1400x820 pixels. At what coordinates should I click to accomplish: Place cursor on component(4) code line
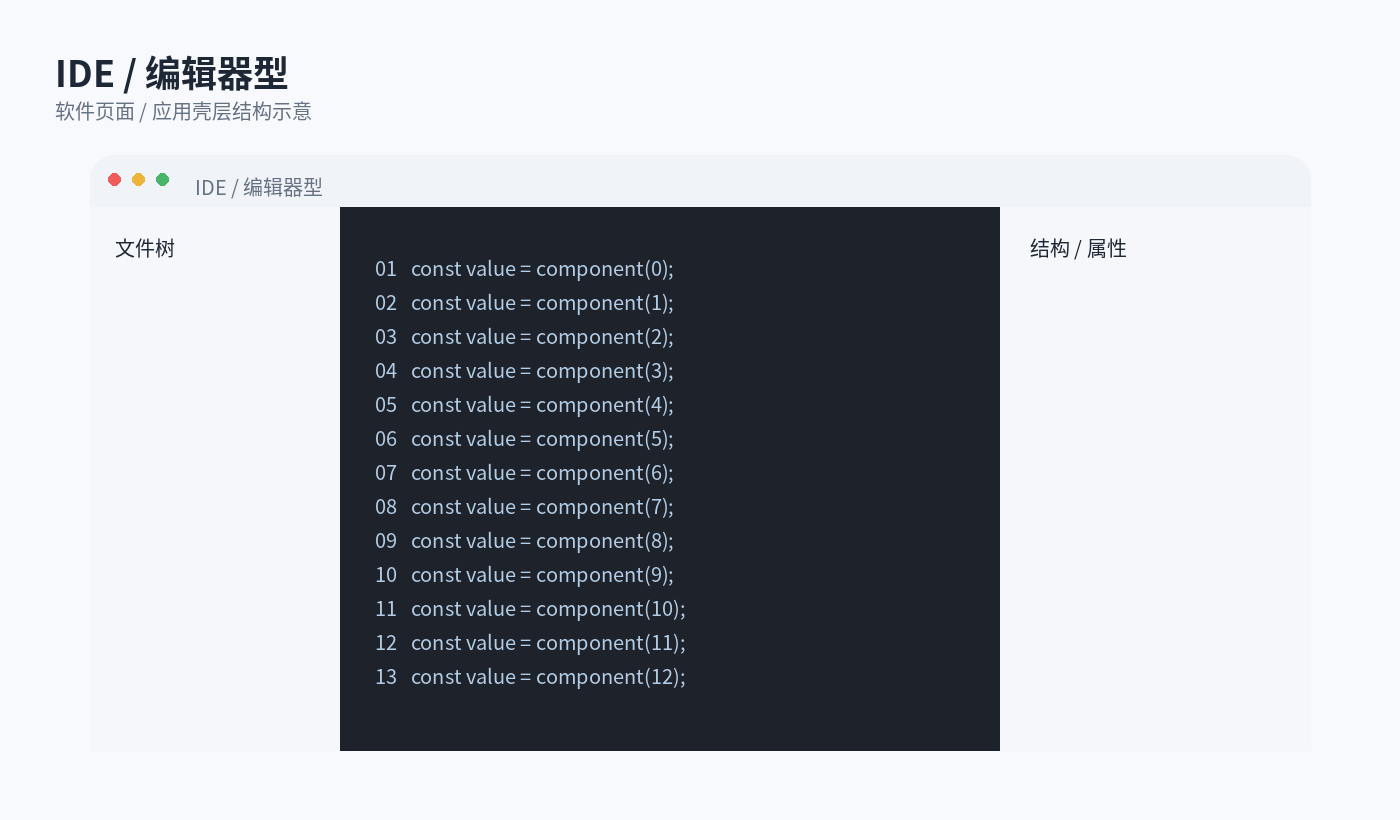[542, 405]
